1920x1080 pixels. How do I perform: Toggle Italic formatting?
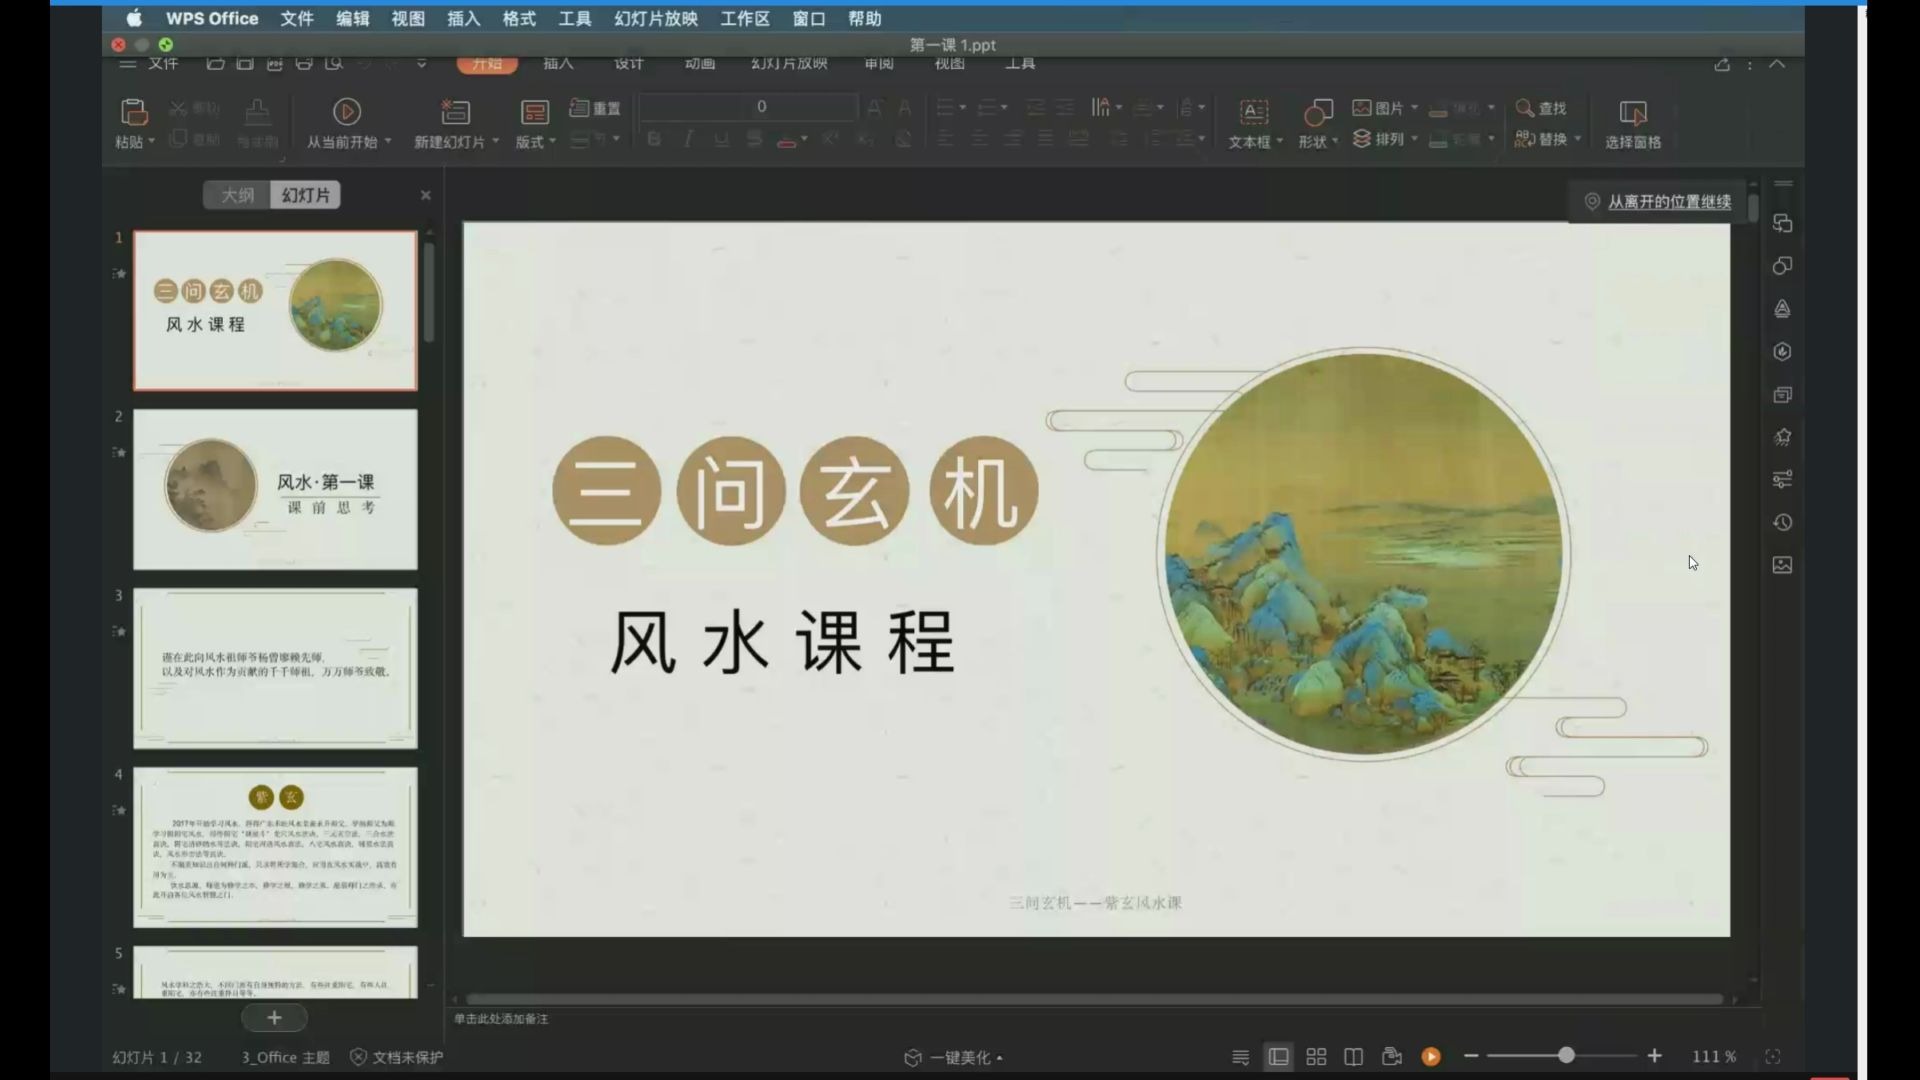pyautogui.click(x=688, y=139)
